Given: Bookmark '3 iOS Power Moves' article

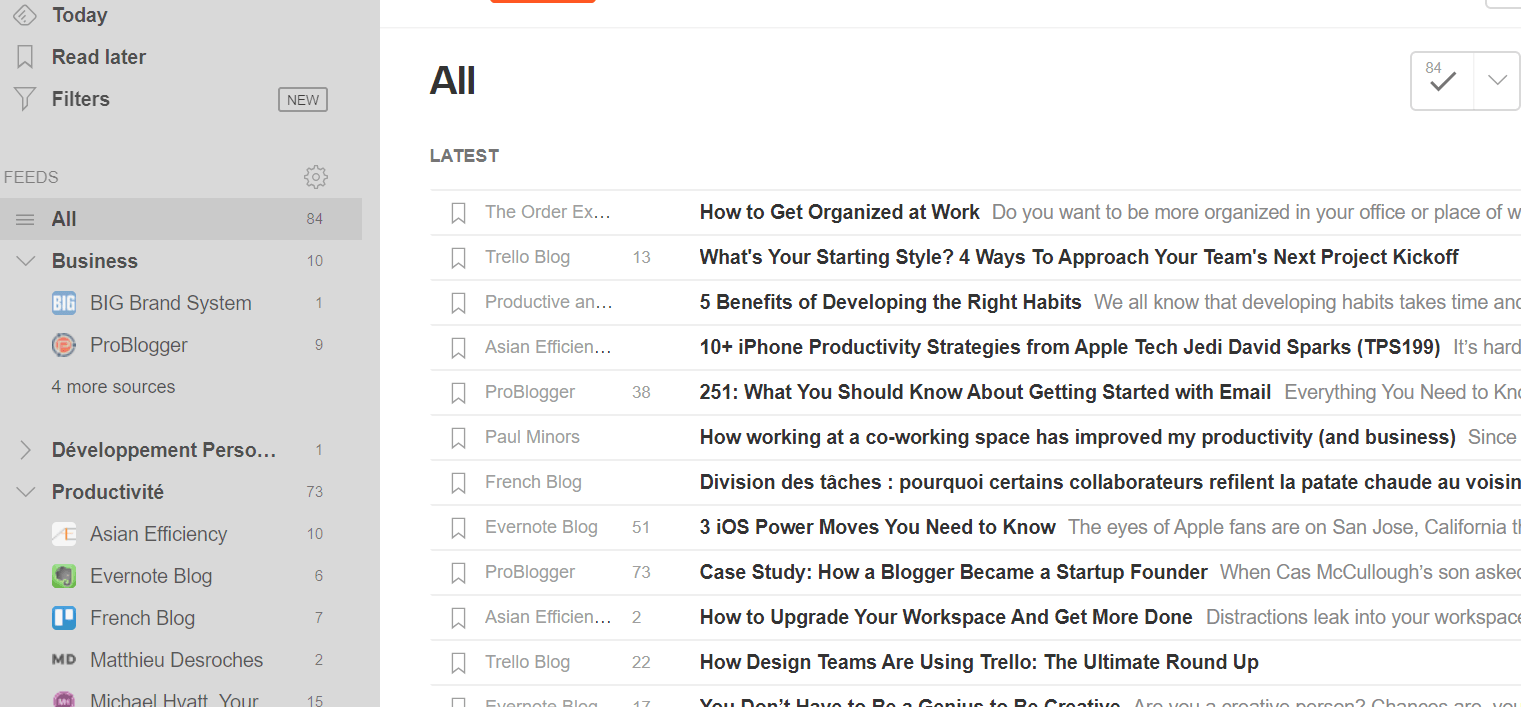Looking at the screenshot, I should 458,527.
